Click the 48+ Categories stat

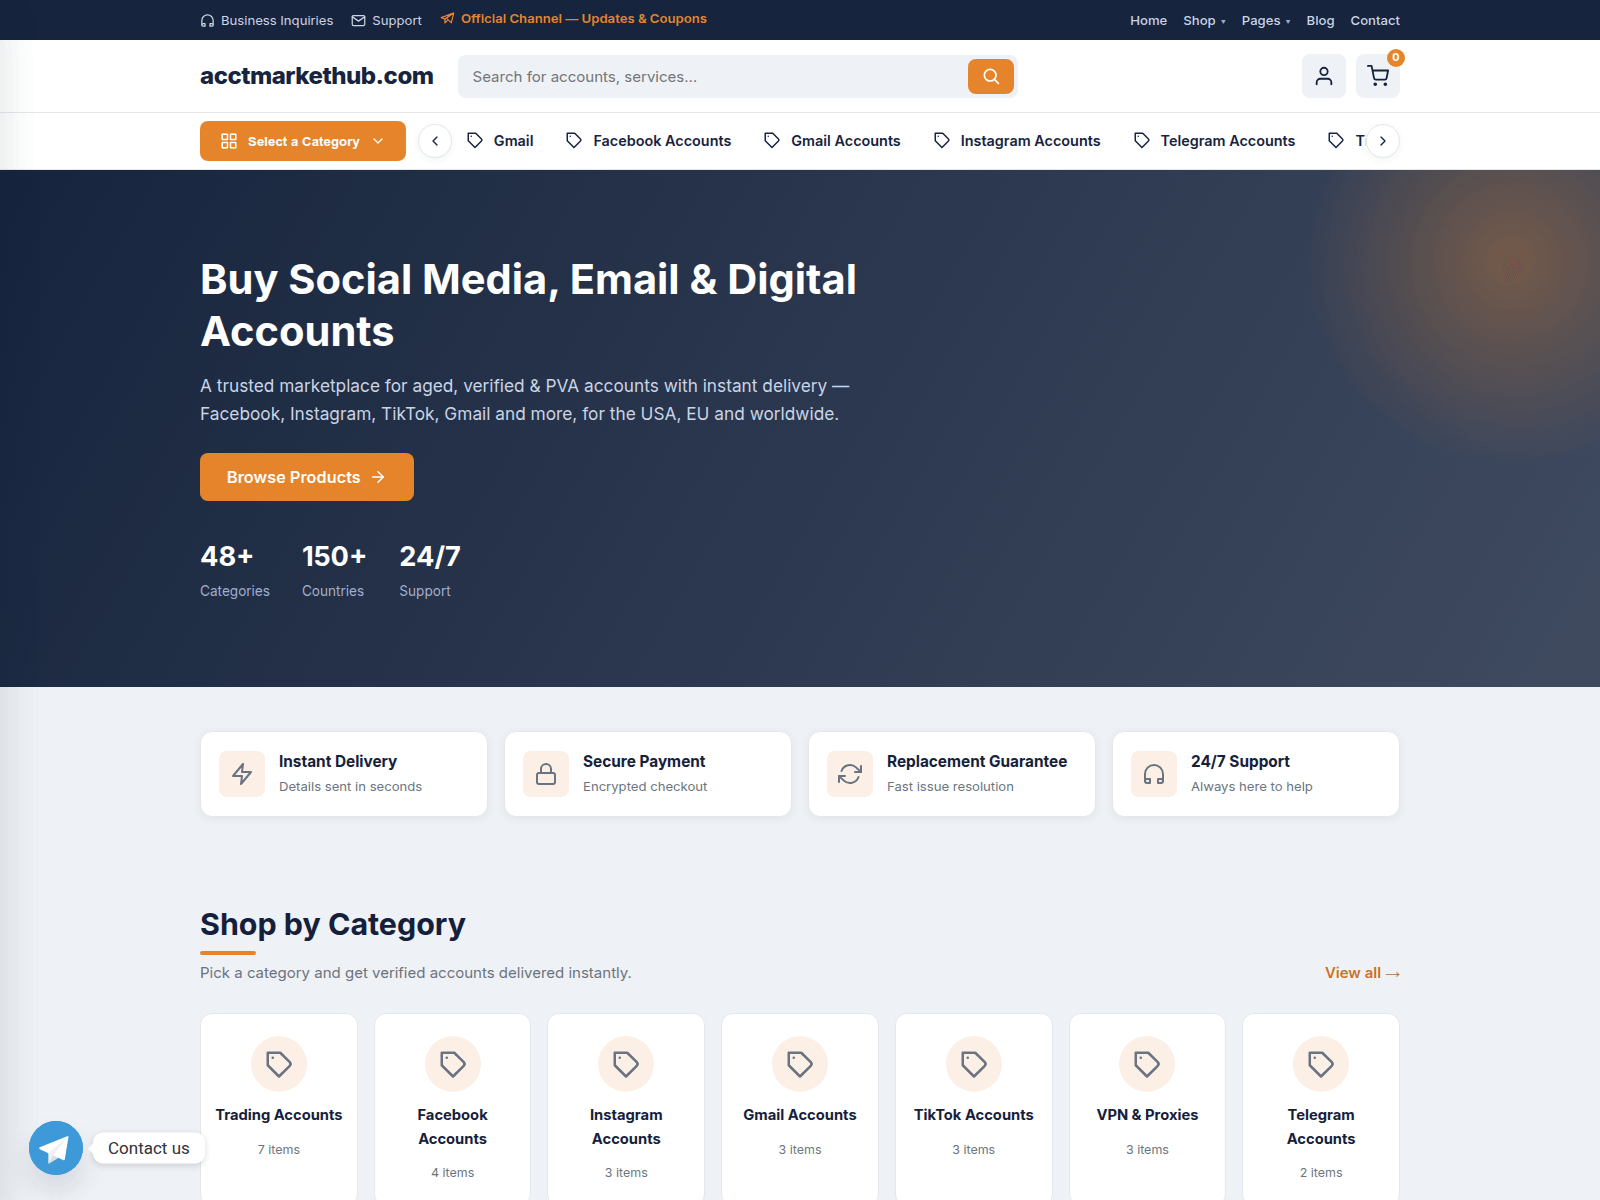[x=235, y=570]
